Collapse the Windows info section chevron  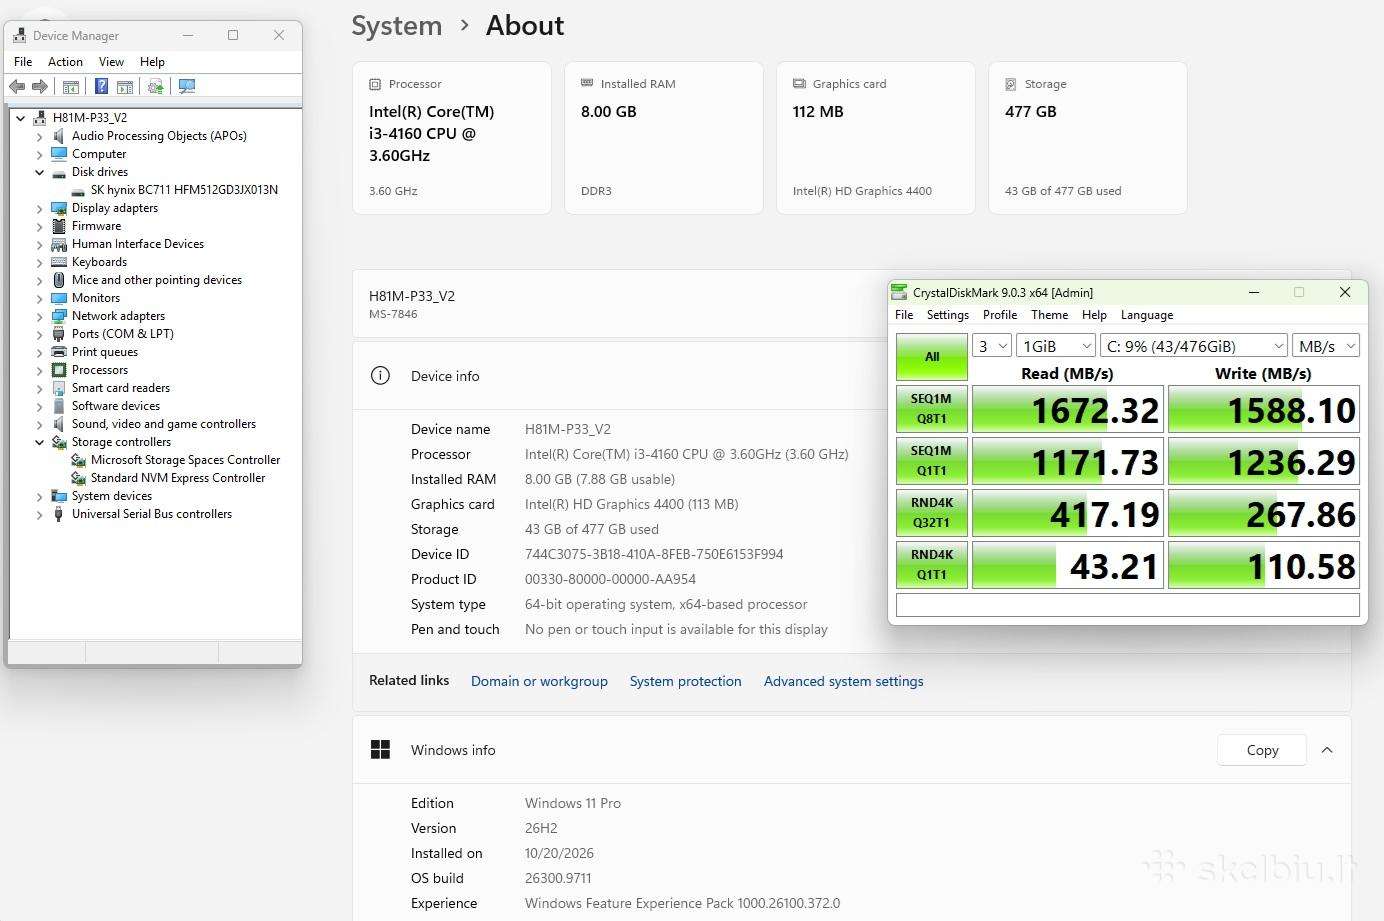[x=1327, y=750]
